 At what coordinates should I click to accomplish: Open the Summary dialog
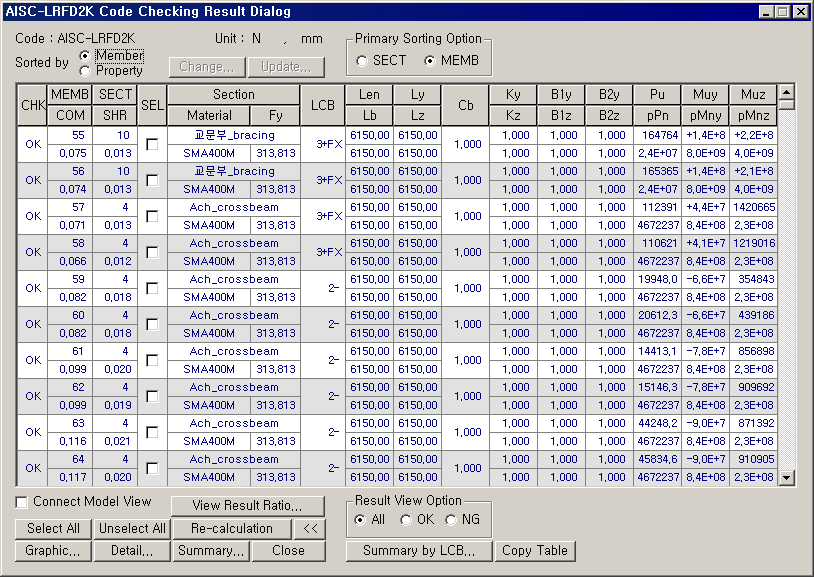(210, 550)
